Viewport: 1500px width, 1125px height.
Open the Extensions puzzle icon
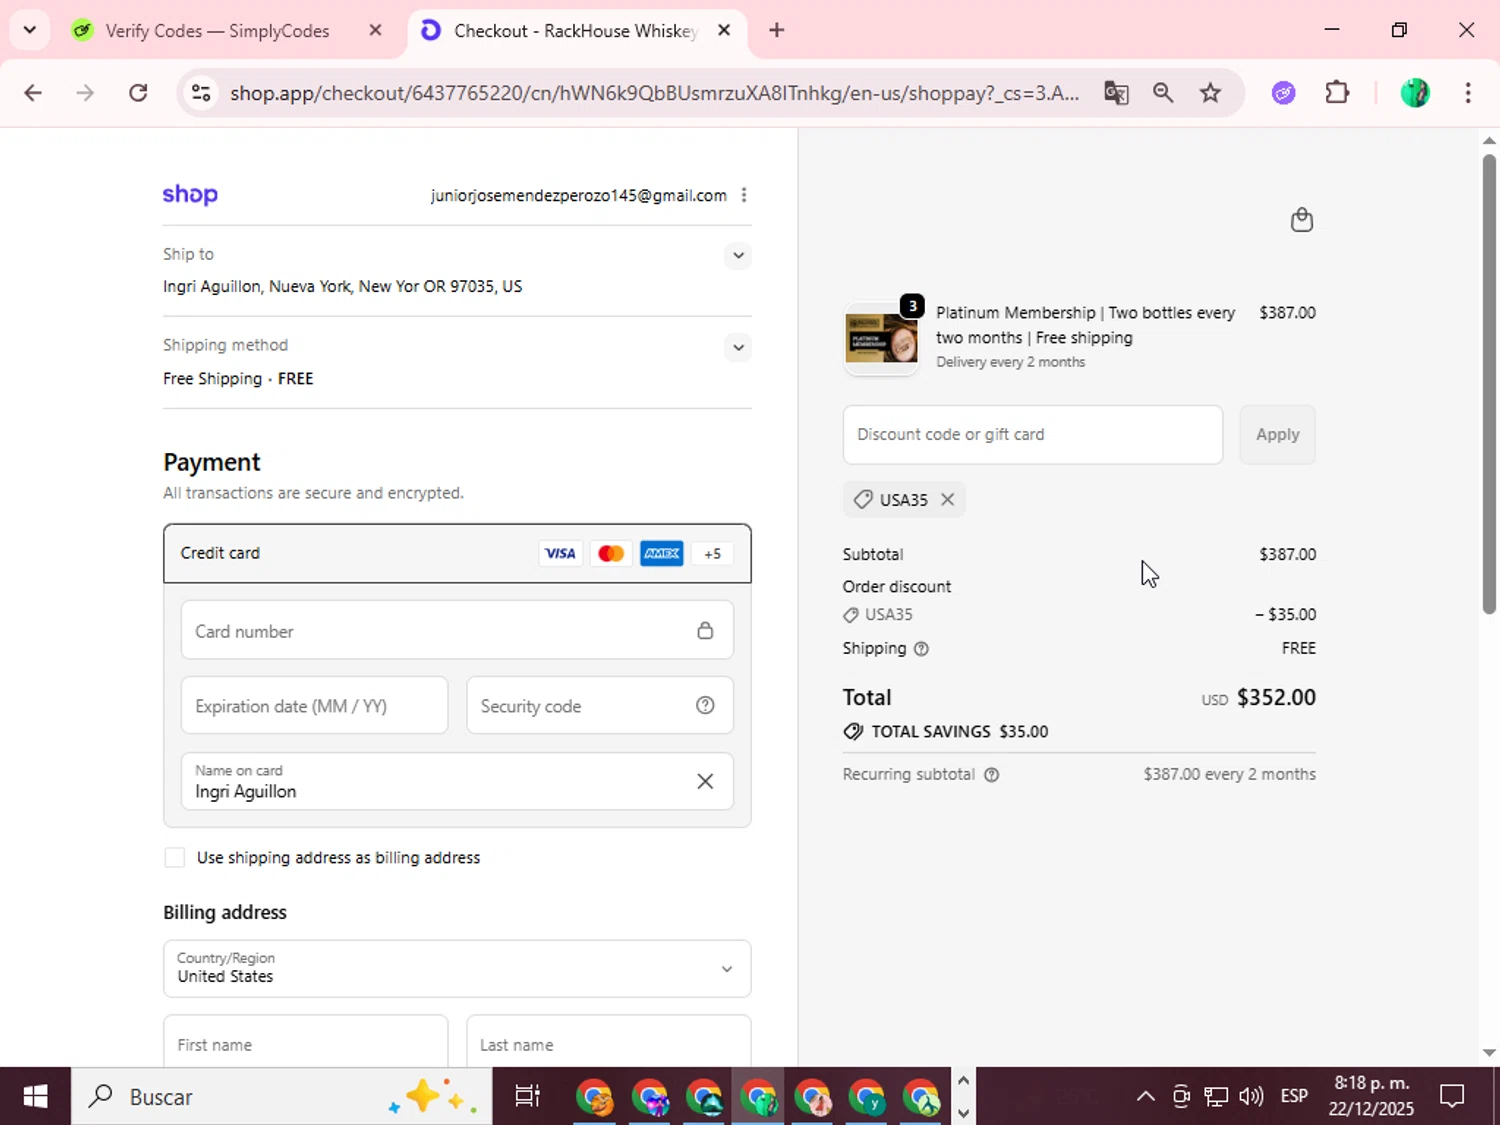tap(1337, 93)
